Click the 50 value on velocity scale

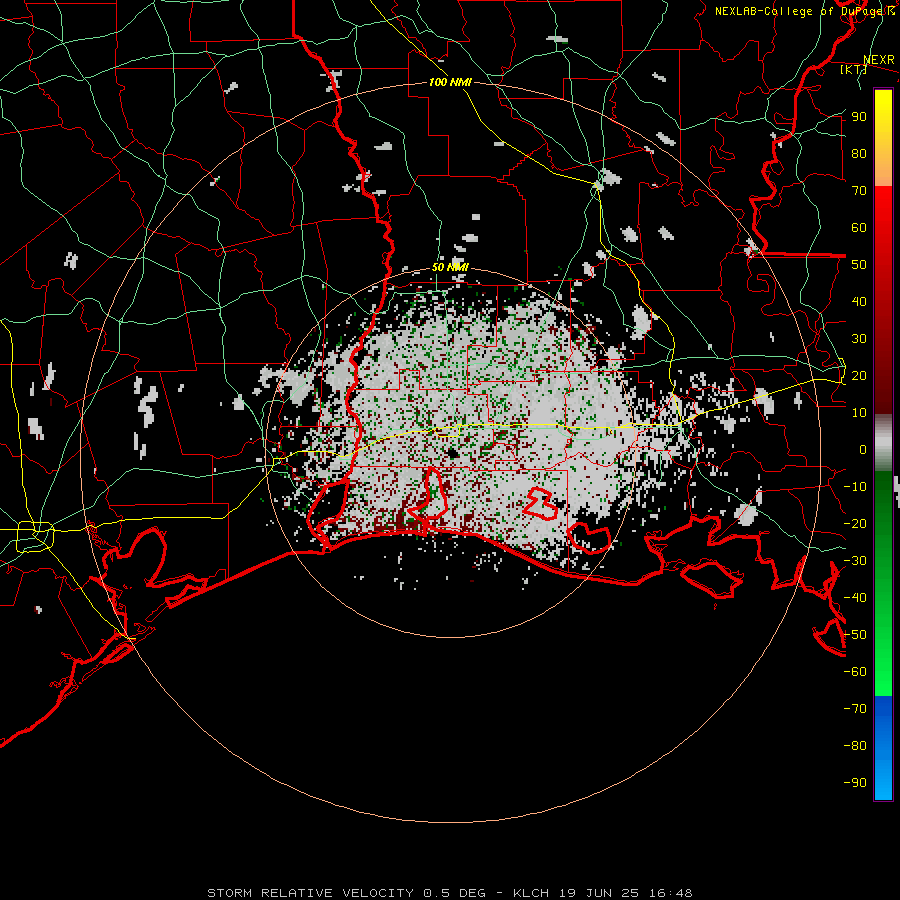[859, 265]
